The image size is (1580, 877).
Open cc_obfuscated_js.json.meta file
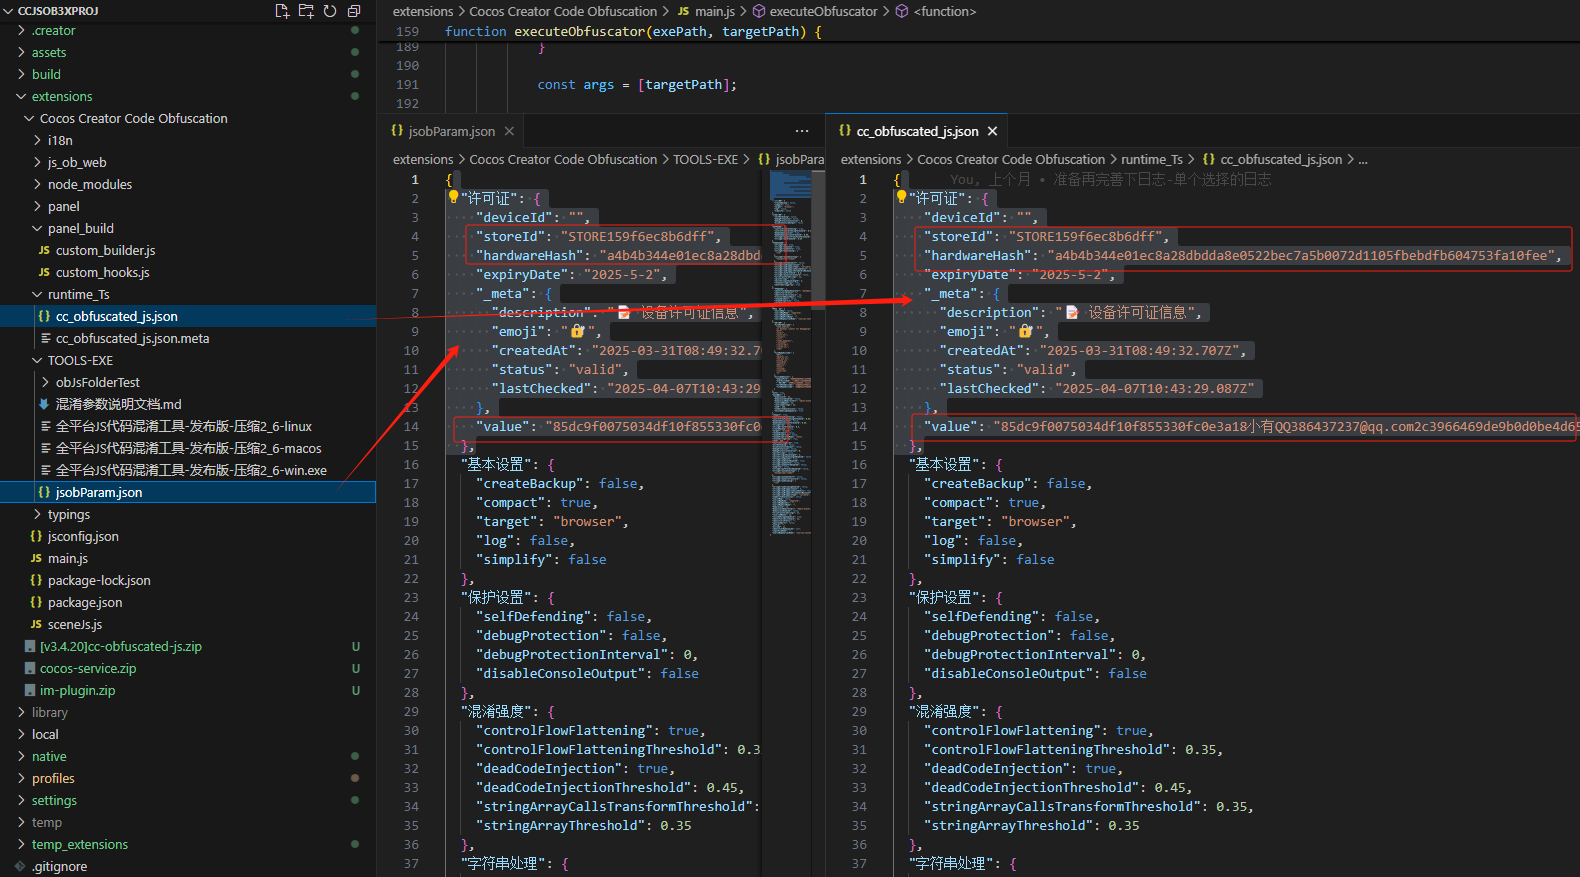(133, 338)
